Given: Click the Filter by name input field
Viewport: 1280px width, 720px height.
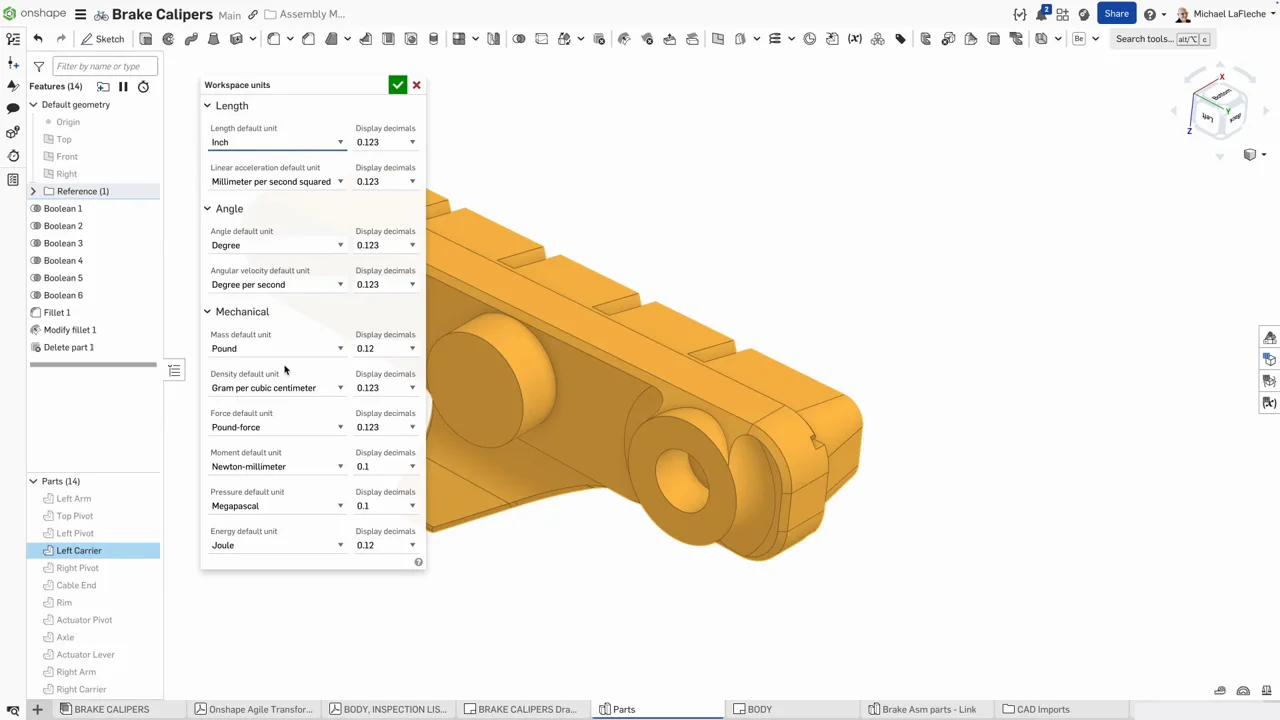Looking at the screenshot, I should point(104,67).
